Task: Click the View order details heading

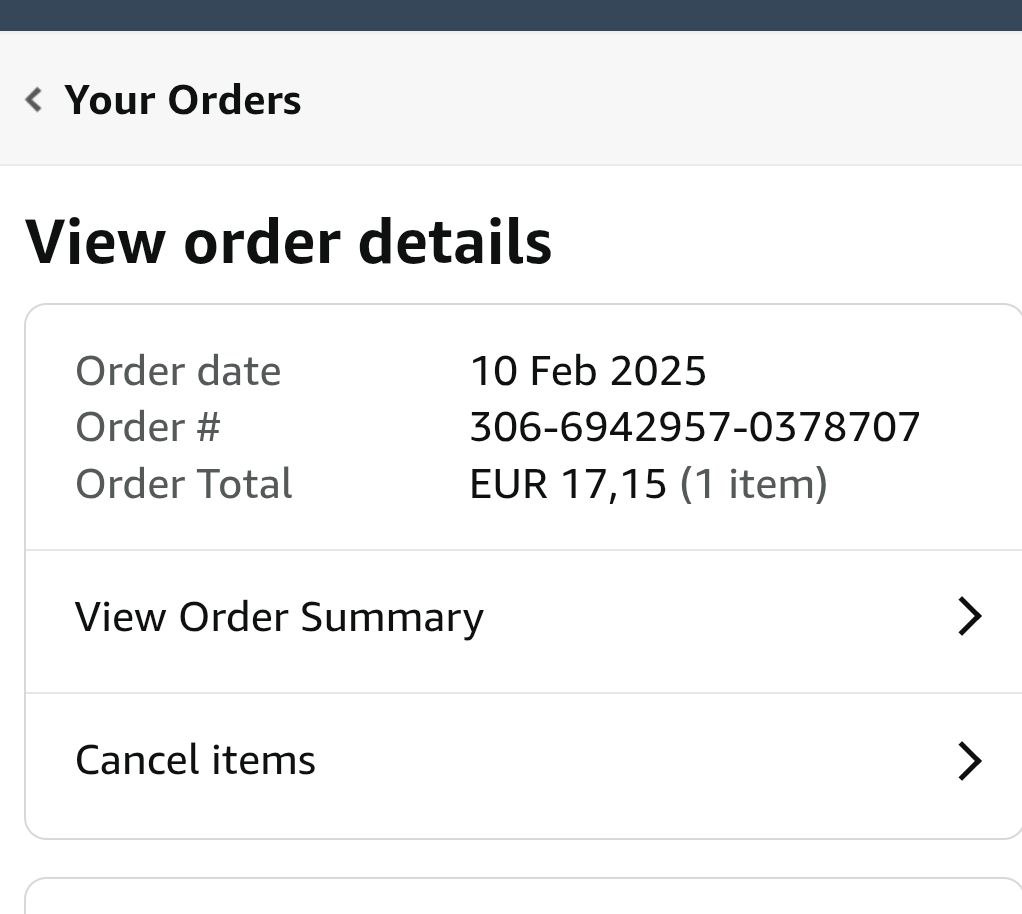Action: 288,242
